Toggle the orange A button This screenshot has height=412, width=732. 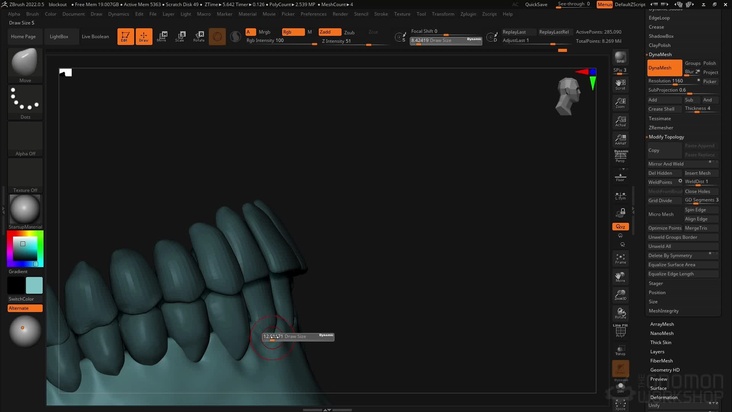pyautogui.click(x=251, y=32)
